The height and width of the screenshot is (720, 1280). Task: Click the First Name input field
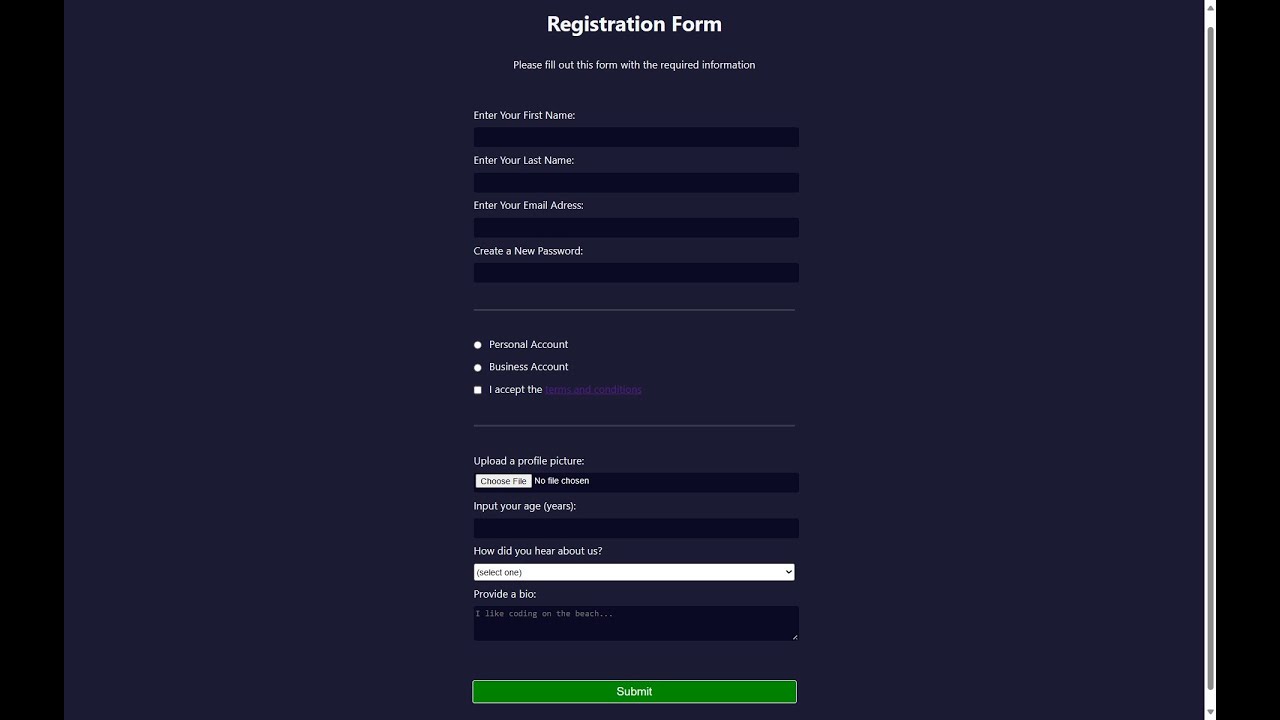pyautogui.click(x=635, y=138)
